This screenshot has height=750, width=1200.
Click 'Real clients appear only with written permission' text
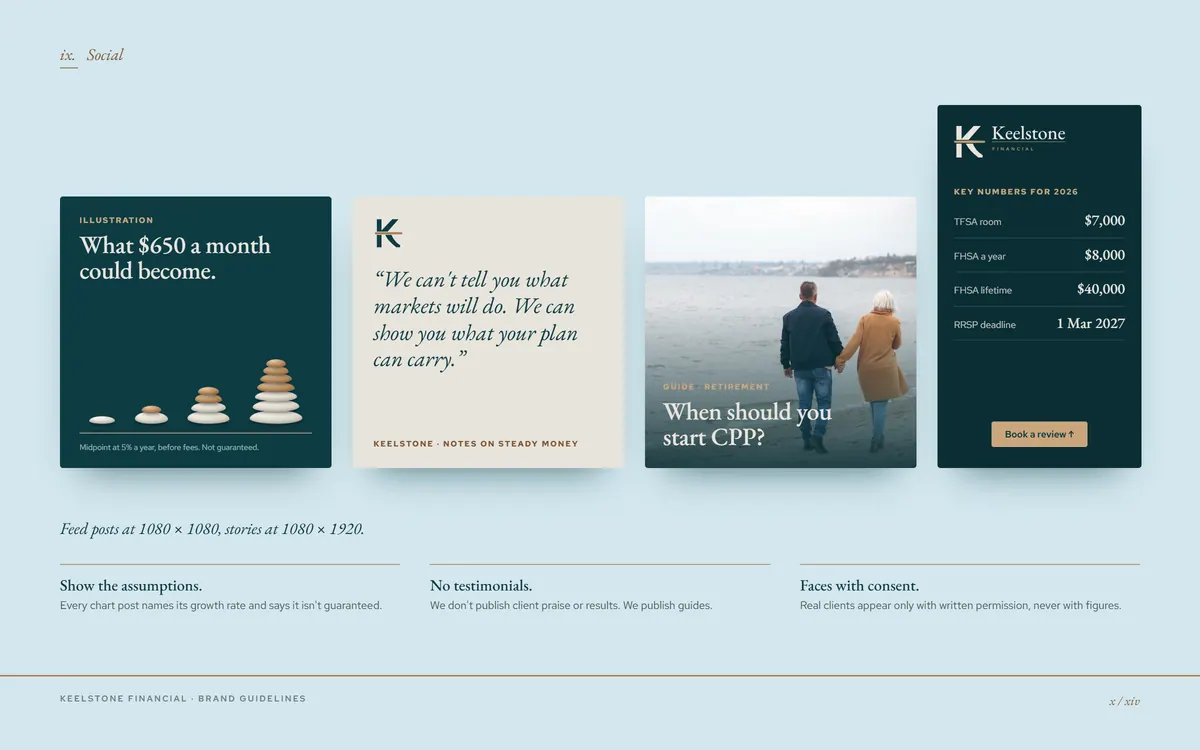960,605
